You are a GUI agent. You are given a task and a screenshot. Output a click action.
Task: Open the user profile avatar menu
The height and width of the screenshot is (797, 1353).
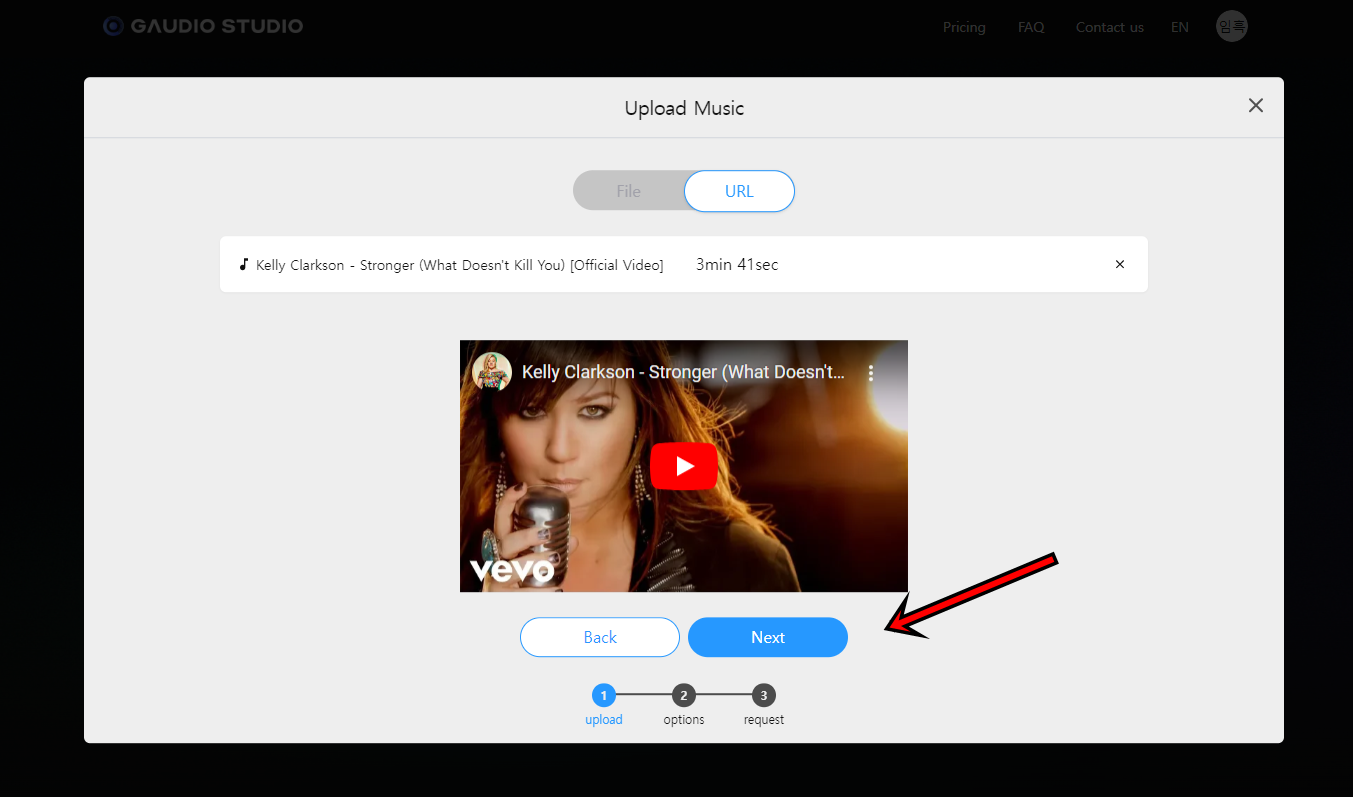coord(1231,26)
